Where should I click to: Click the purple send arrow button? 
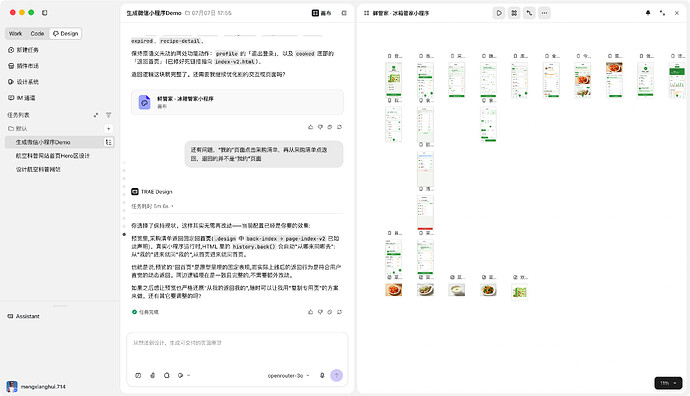pos(337,375)
